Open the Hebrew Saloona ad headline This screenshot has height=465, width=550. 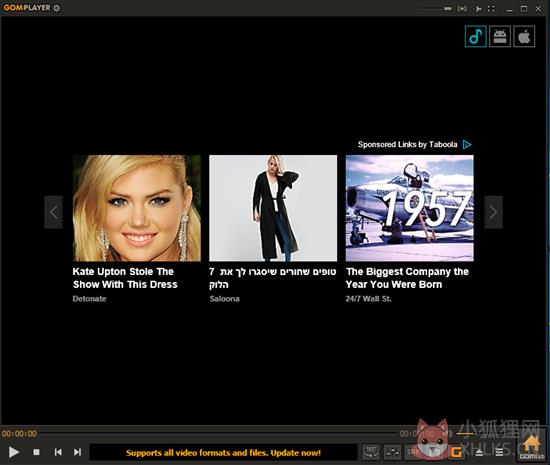[x=273, y=278]
